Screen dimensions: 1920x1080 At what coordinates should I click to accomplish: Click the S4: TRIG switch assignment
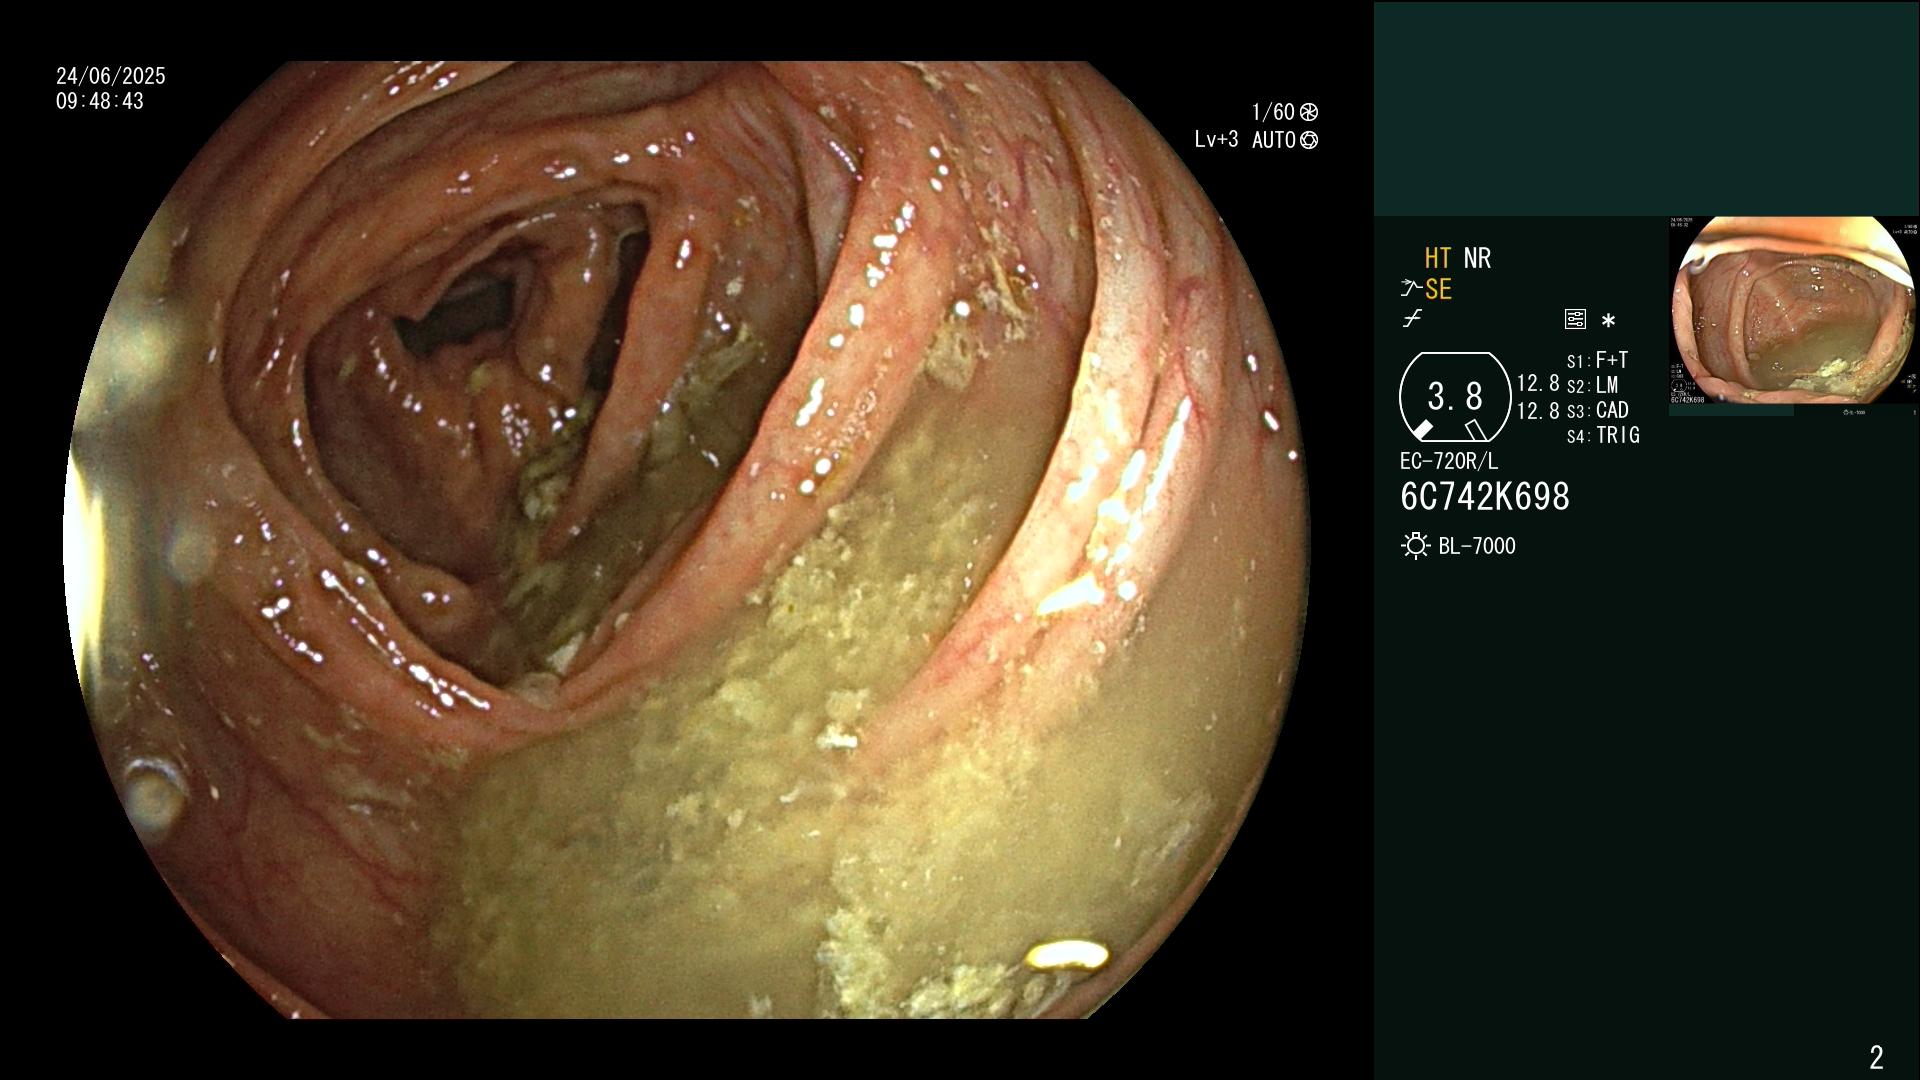pyautogui.click(x=1603, y=435)
